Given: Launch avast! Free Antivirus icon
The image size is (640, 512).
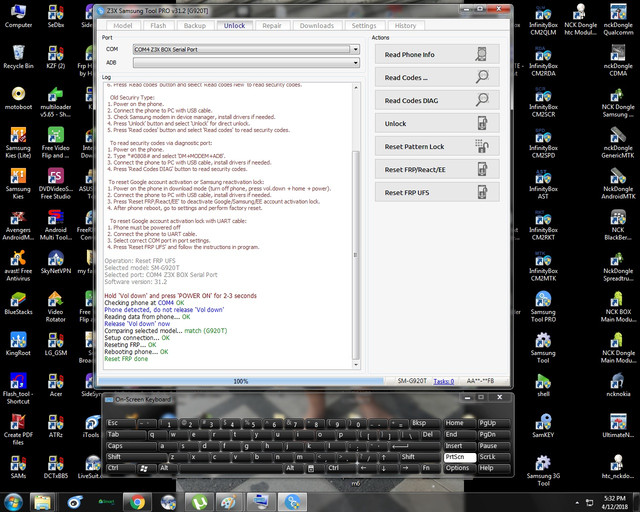Looking at the screenshot, I should [x=18, y=266].
